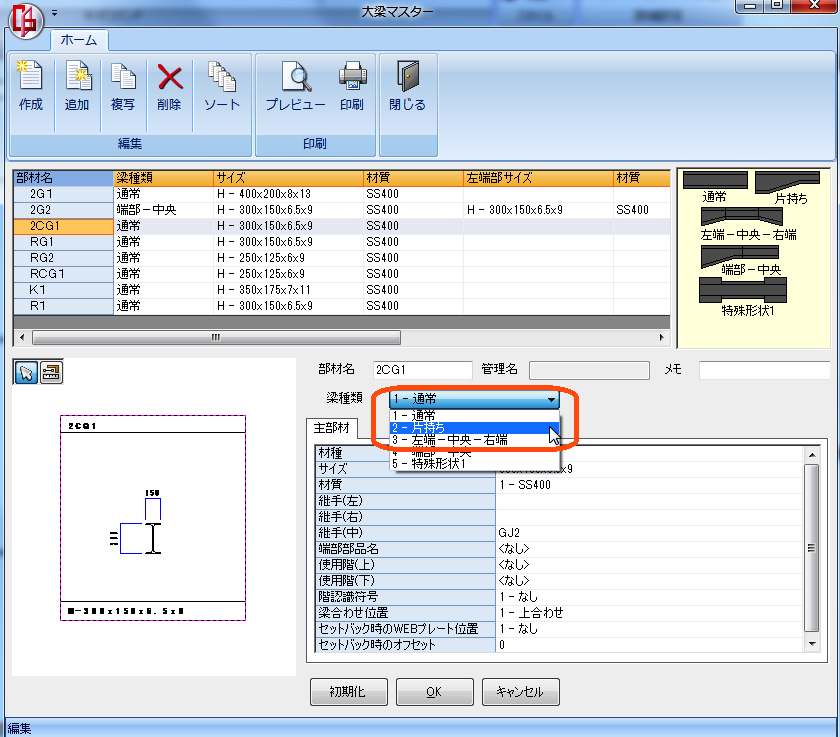Screen dimensions: 840x737
Task: Select the measurement tool beside pointer icon
Action: (51, 373)
